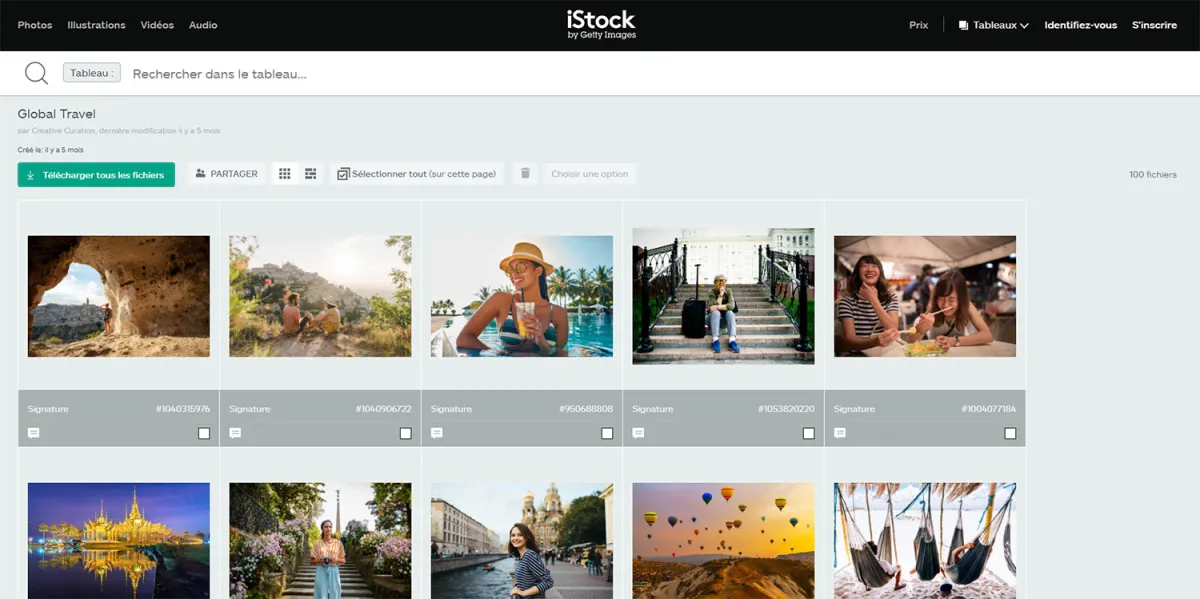Check Sélectionner tout sur cette page
This screenshot has height=599, width=1200.
coord(417,174)
